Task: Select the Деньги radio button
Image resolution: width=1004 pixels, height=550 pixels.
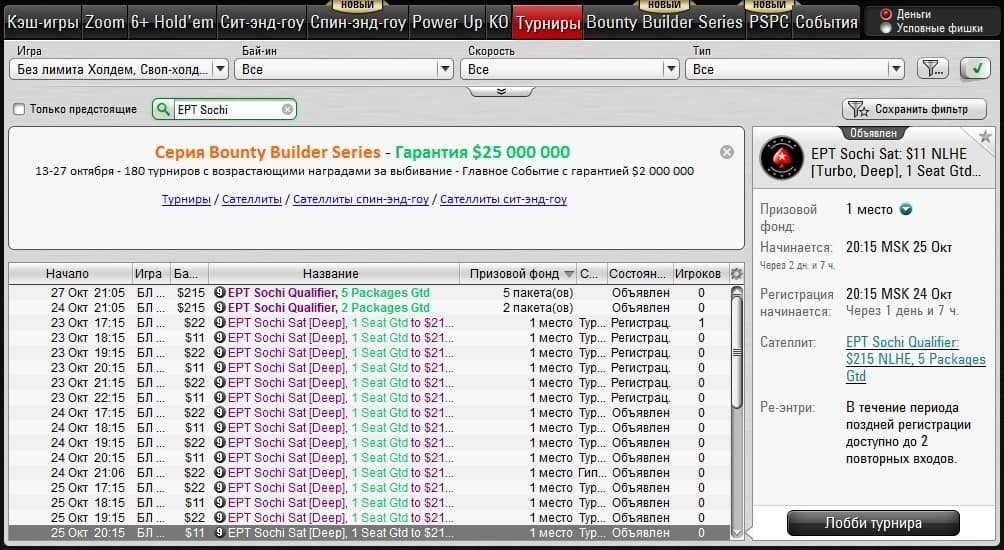Action: [886, 14]
